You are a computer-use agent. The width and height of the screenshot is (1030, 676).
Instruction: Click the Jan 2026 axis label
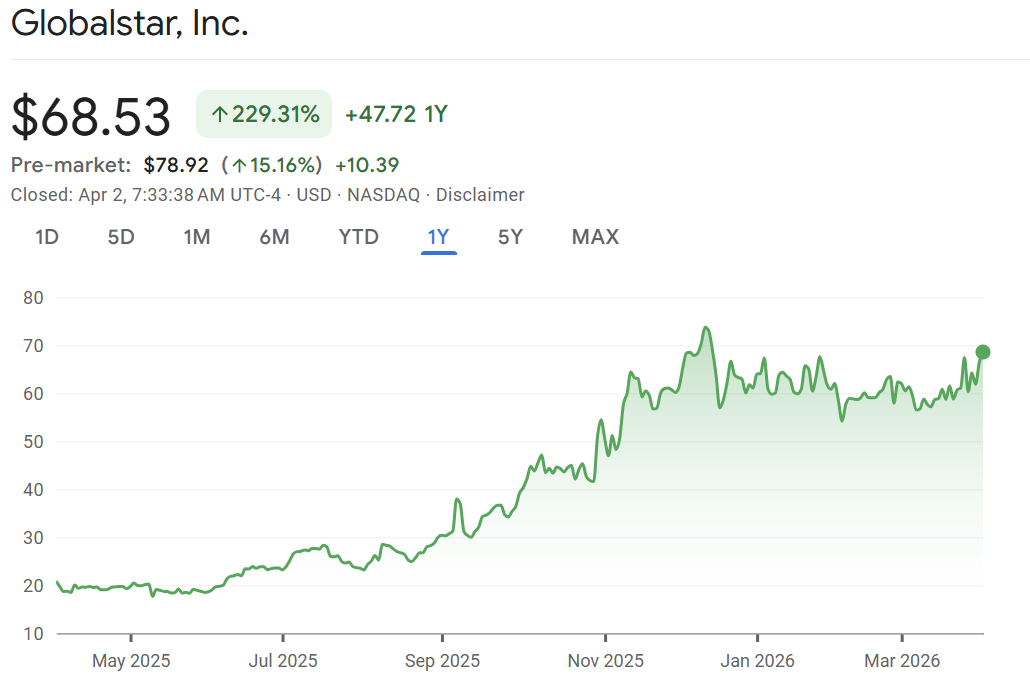click(x=757, y=661)
